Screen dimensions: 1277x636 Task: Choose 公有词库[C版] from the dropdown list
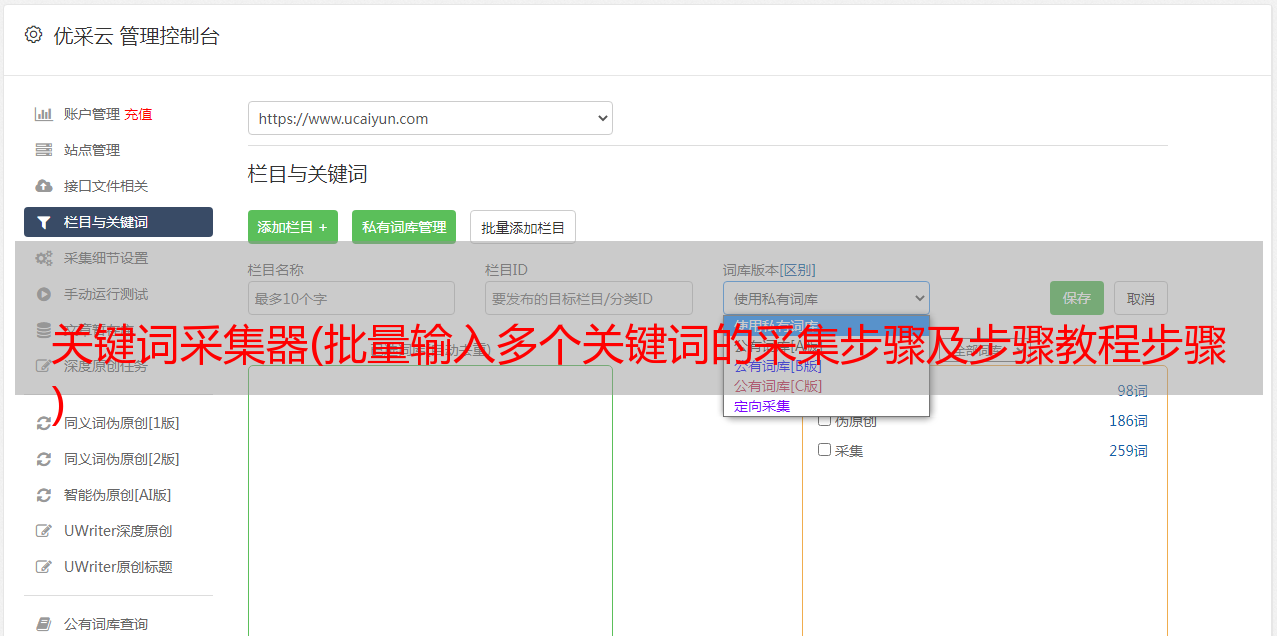pos(778,386)
